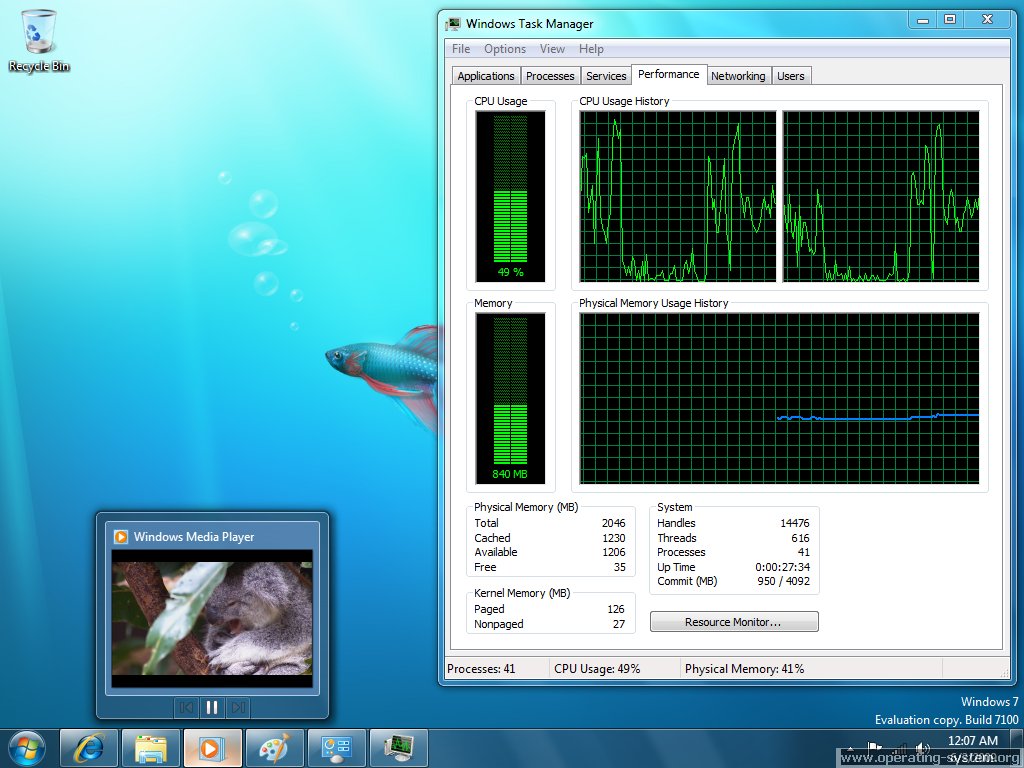Viewport: 1024px width, 768px height.
Task: Maximize the Task Manager window
Action: 950,20
